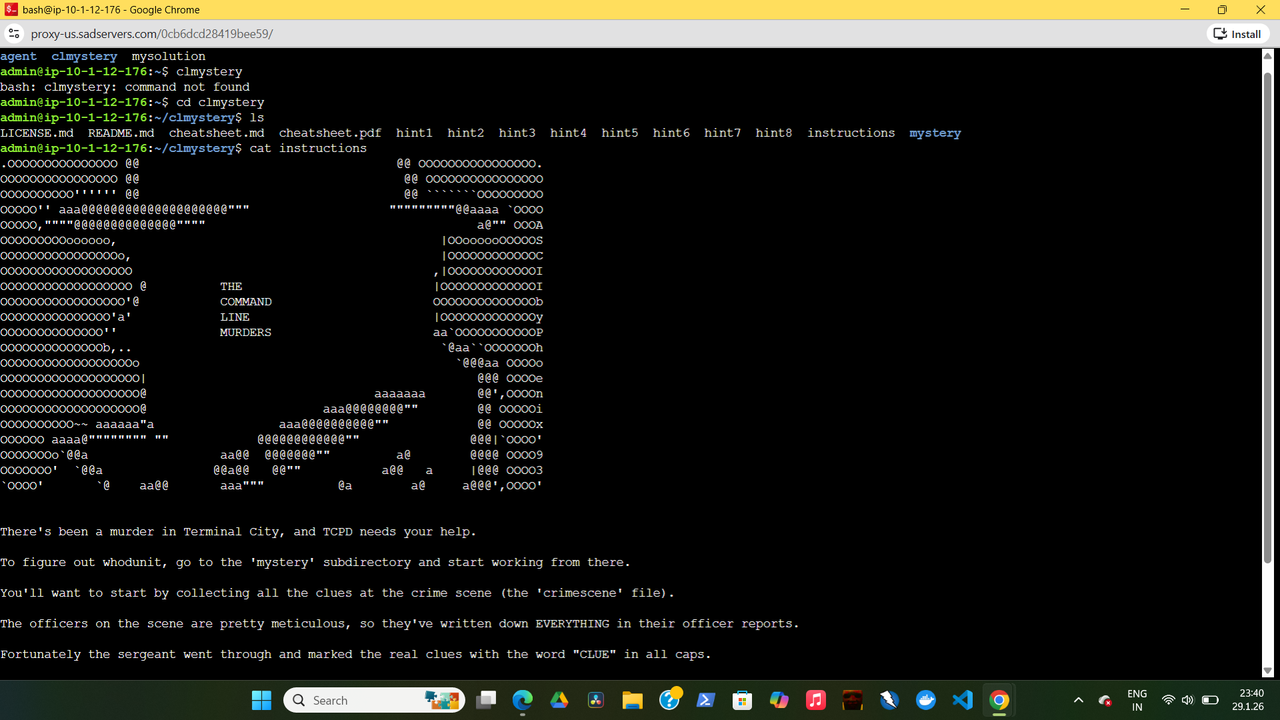The width and height of the screenshot is (1280, 720).
Task: Open Copilot from the taskbar
Action: (779, 700)
